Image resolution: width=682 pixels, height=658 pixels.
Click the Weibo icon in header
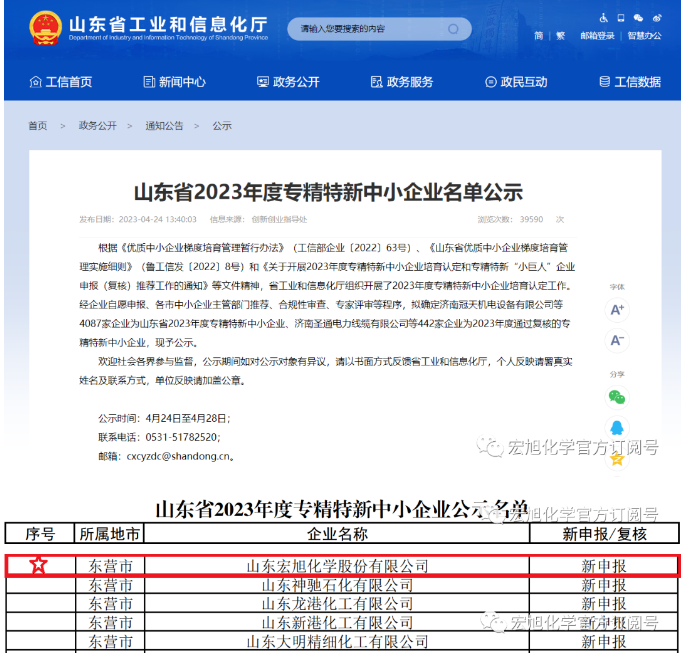point(656,18)
